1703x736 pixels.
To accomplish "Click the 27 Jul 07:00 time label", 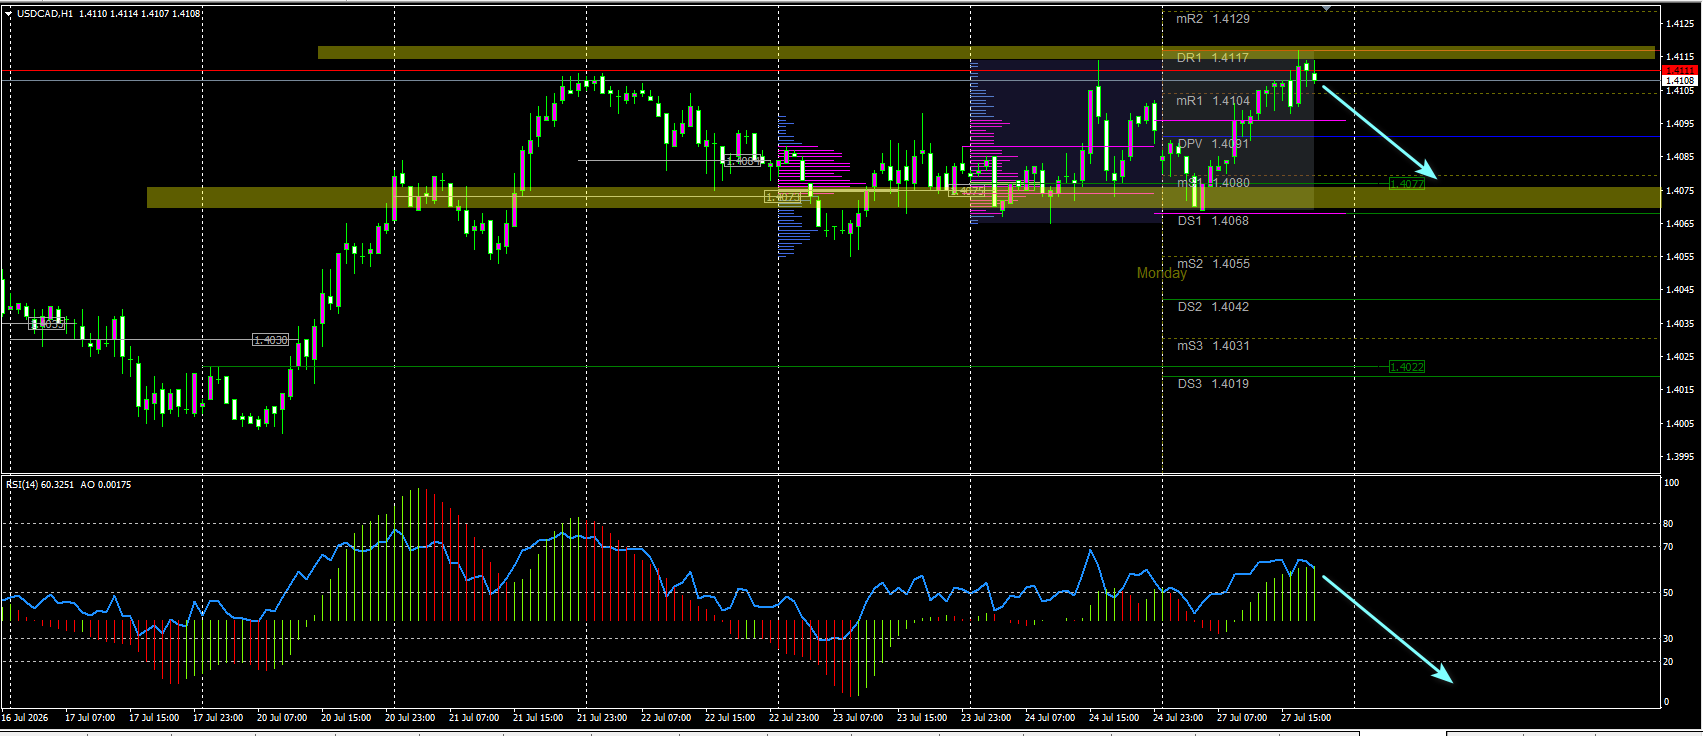I will (1242, 718).
